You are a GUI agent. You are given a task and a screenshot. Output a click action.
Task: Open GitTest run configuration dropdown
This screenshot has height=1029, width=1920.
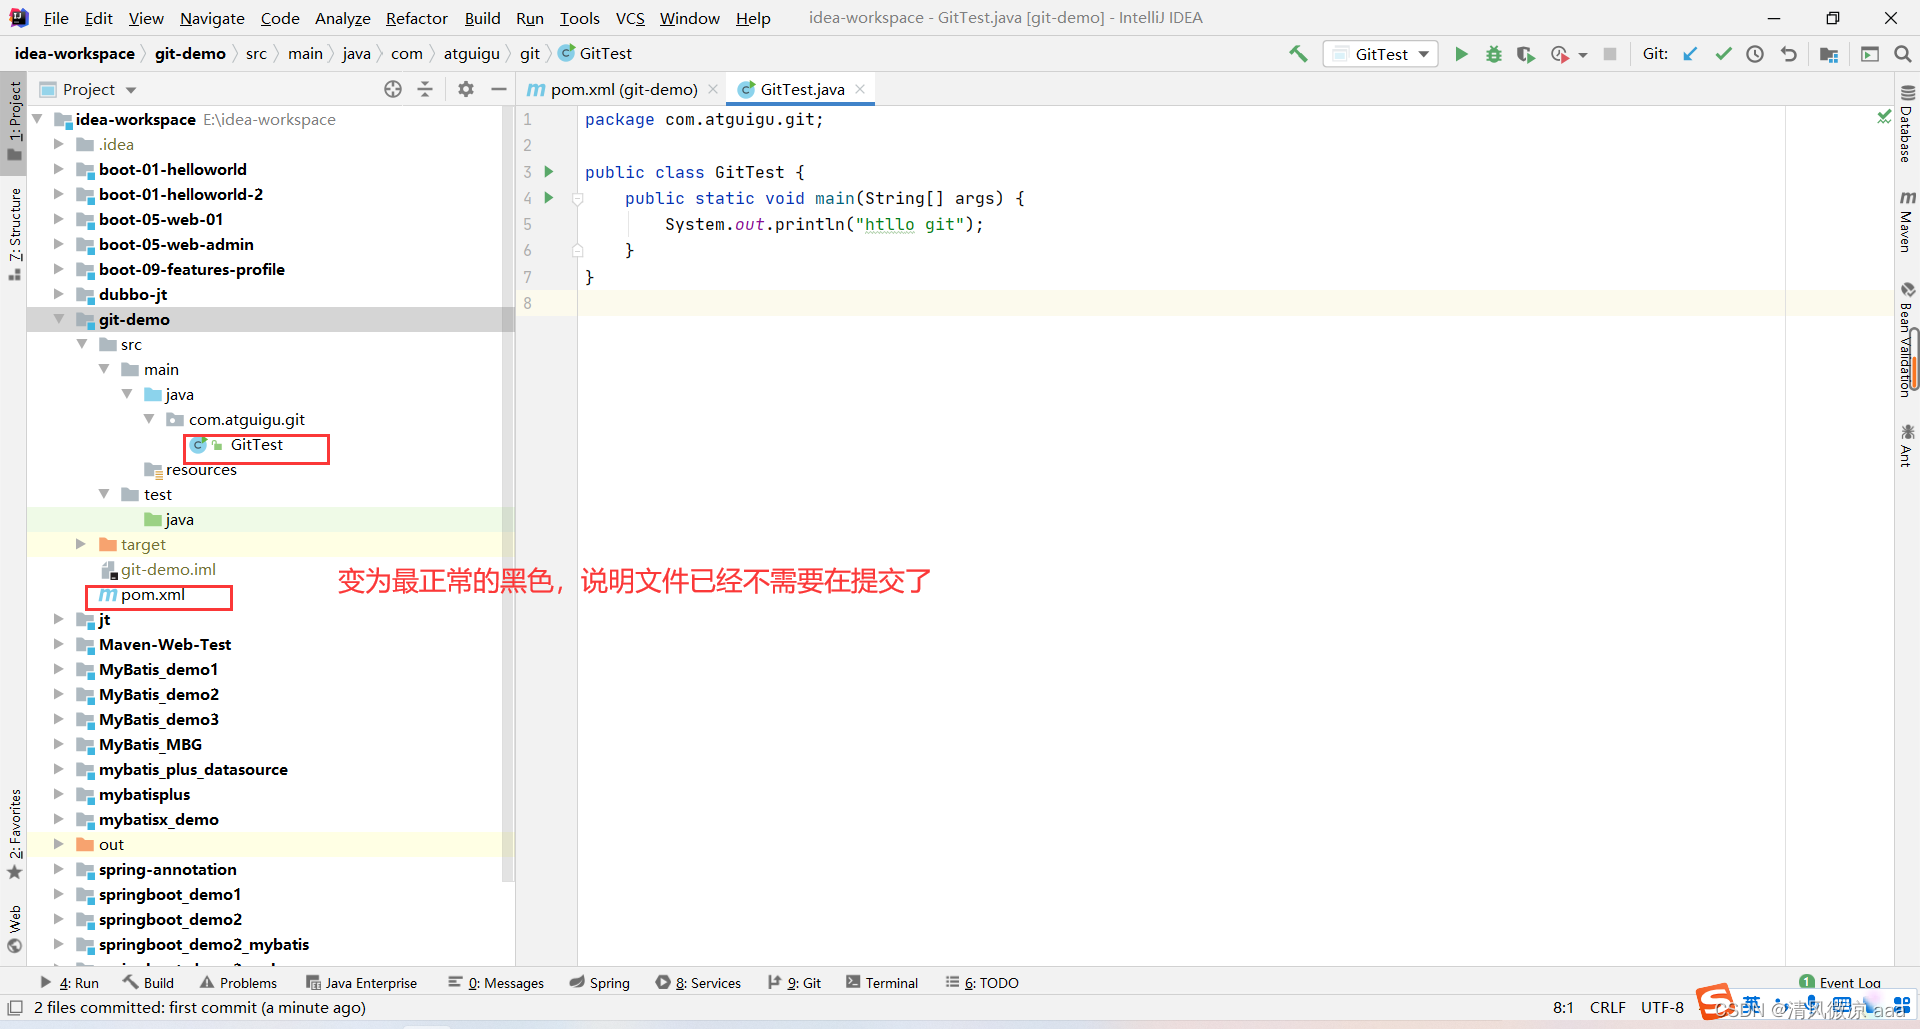pyautogui.click(x=1381, y=54)
